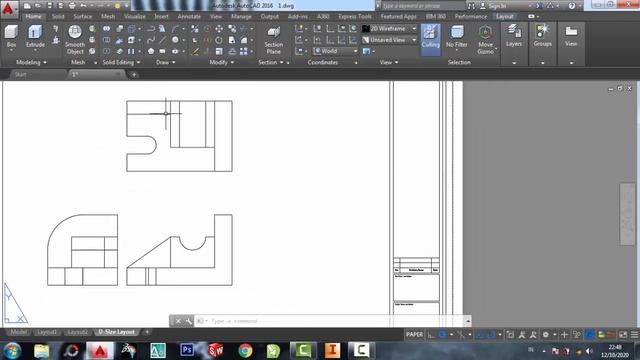This screenshot has width=640, height=360.
Task: Close the command line with X icon
Action: click(178, 321)
